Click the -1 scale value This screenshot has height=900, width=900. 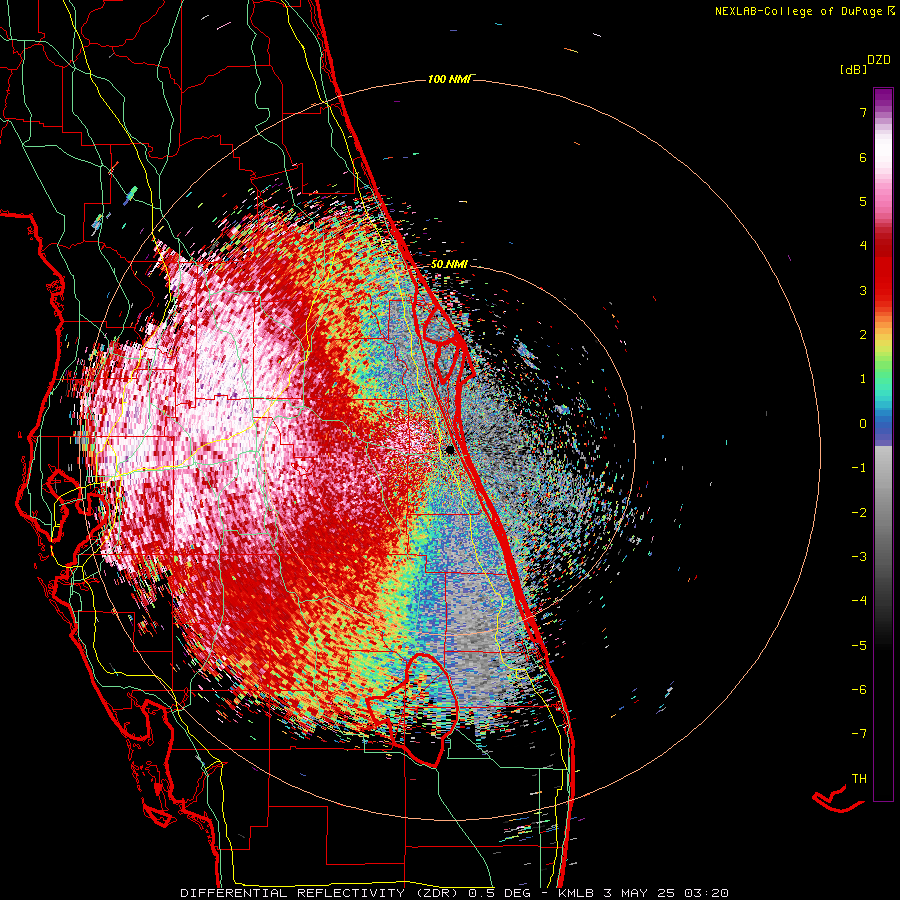click(x=859, y=468)
